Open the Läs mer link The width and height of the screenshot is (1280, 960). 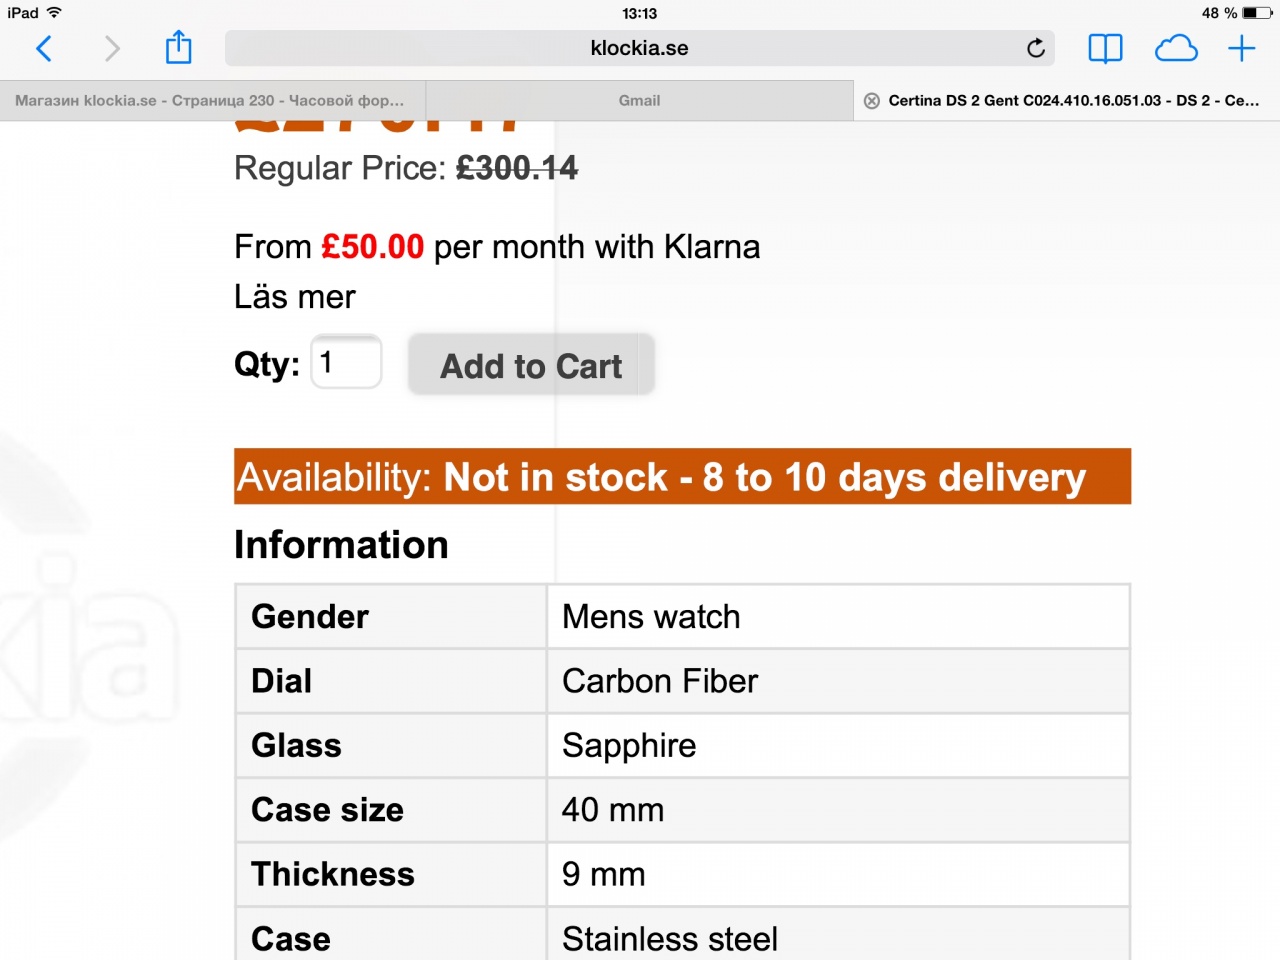pos(295,297)
